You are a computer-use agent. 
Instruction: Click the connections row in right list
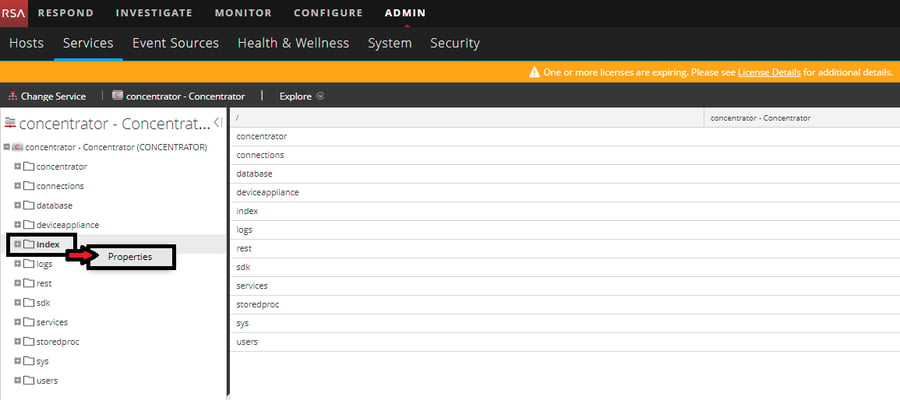click(564, 155)
